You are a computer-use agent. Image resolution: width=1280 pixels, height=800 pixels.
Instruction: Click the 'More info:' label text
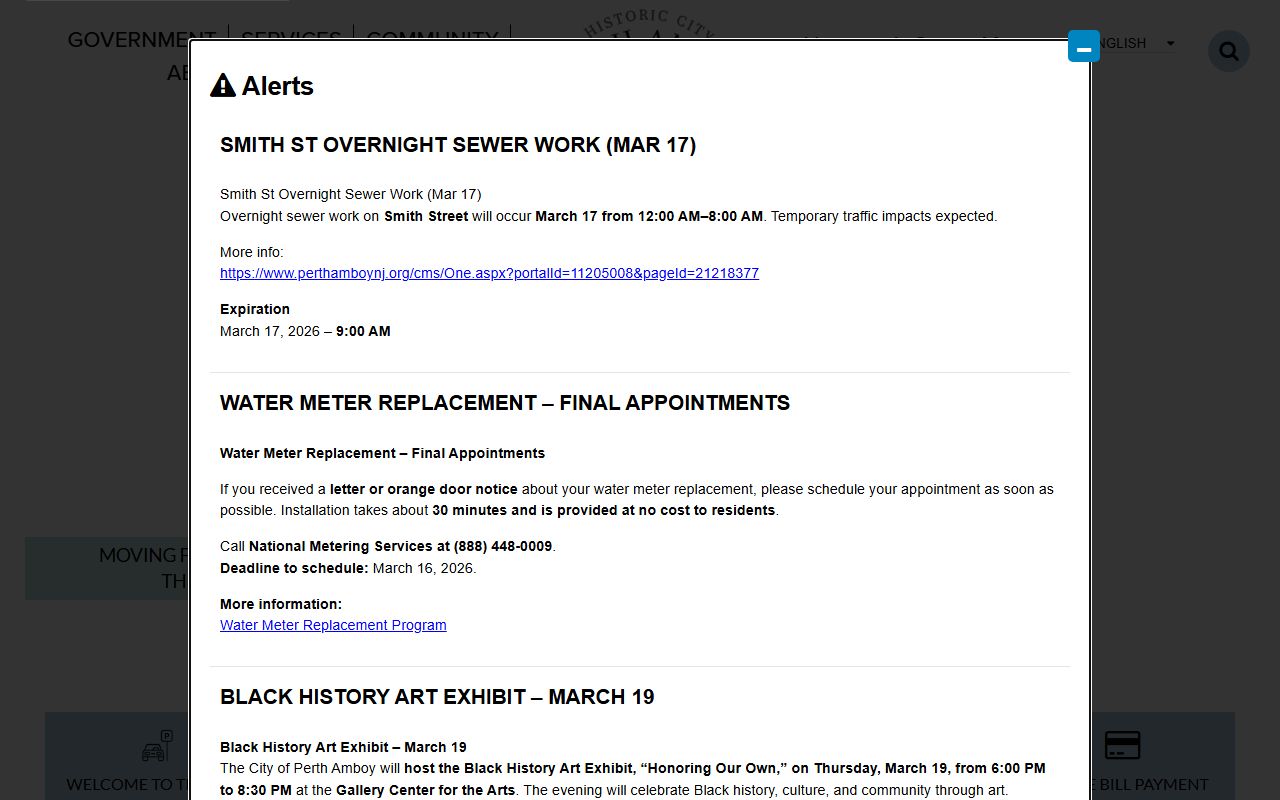(x=252, y=252)
